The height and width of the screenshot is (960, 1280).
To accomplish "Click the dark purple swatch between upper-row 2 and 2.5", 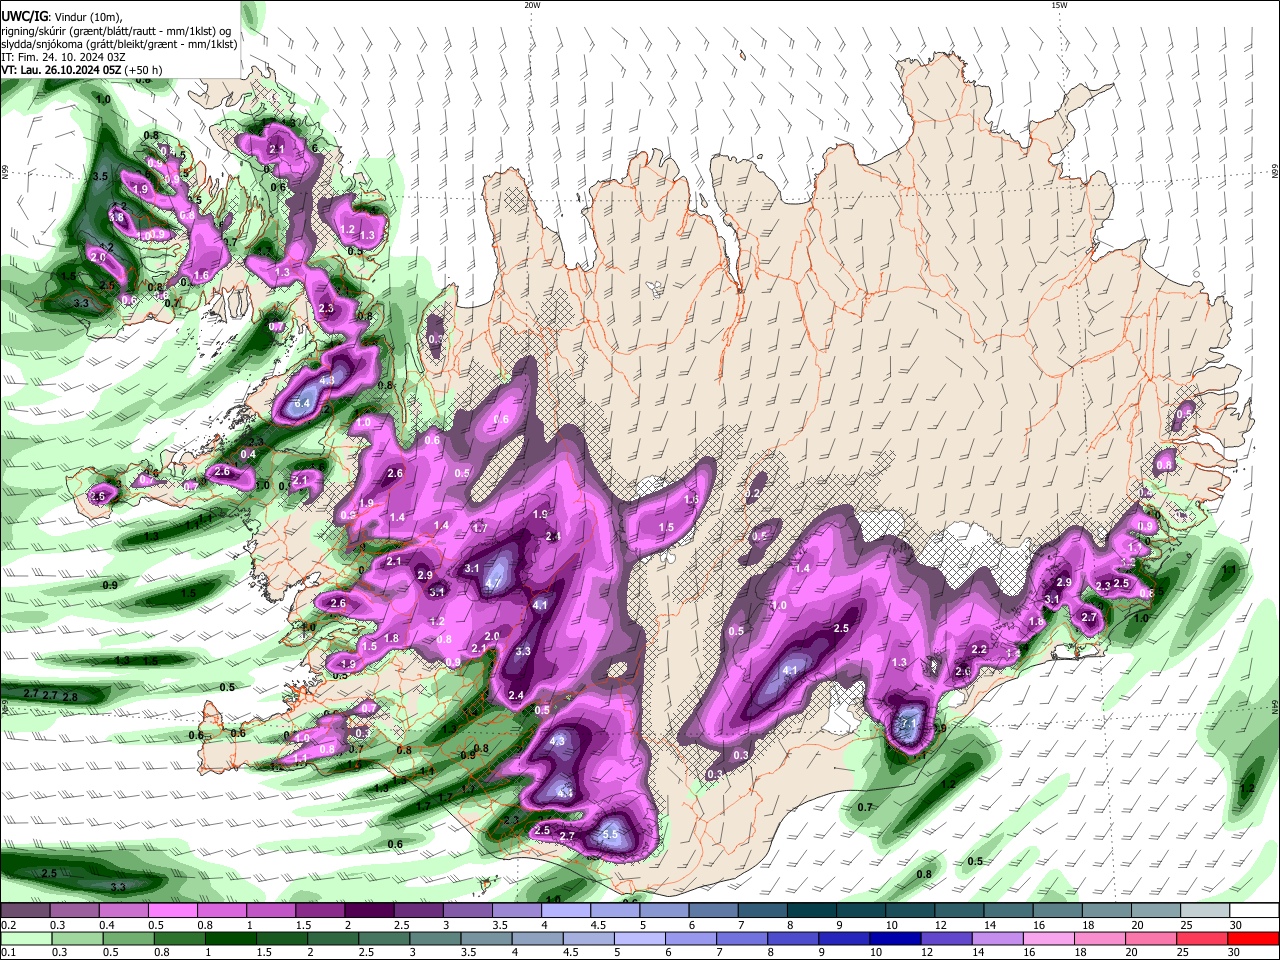I will click(x=371, y=911).
